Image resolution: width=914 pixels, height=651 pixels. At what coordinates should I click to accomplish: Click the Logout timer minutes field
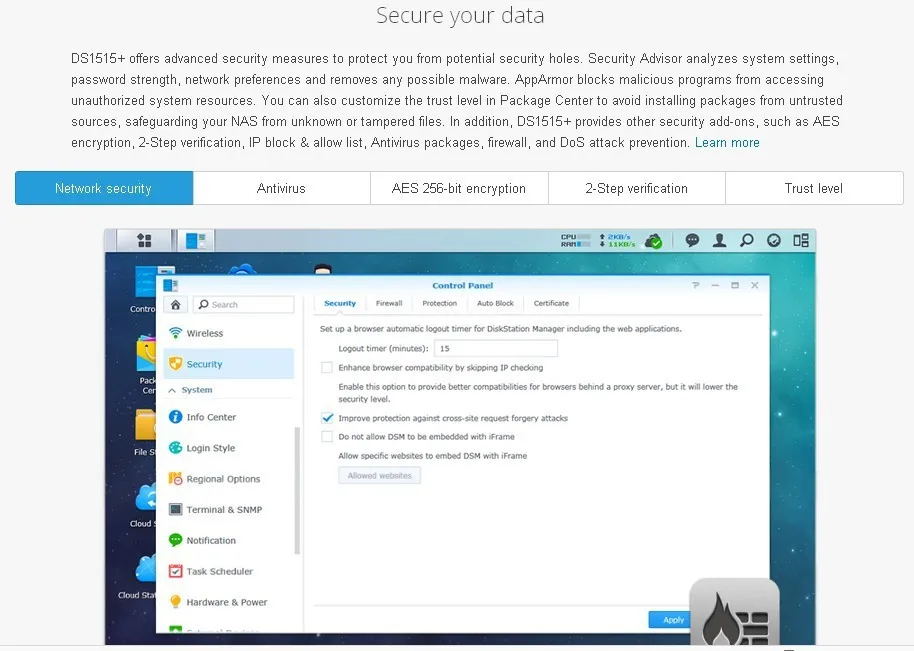pyautogui.click(x=495, y=349)
